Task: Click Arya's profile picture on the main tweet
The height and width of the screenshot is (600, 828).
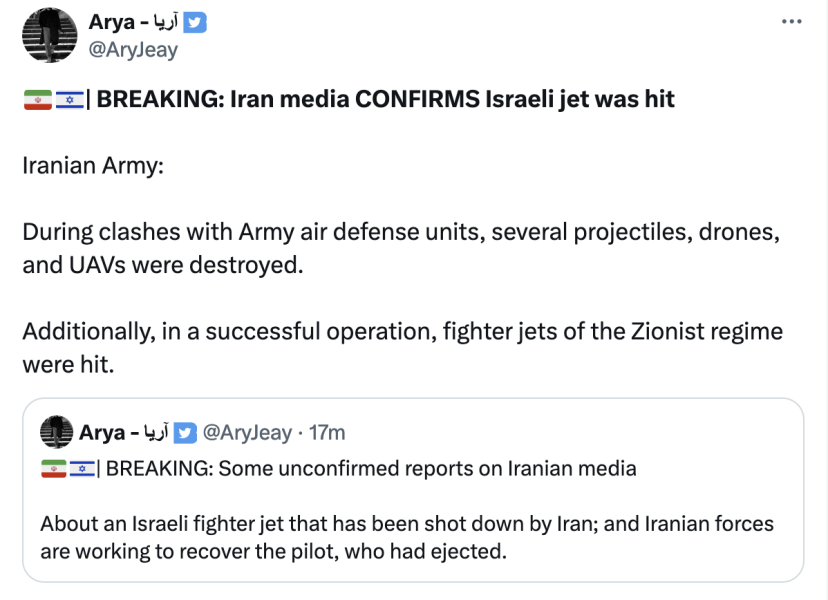Action: pyautogui.click(x=49, y=32)
